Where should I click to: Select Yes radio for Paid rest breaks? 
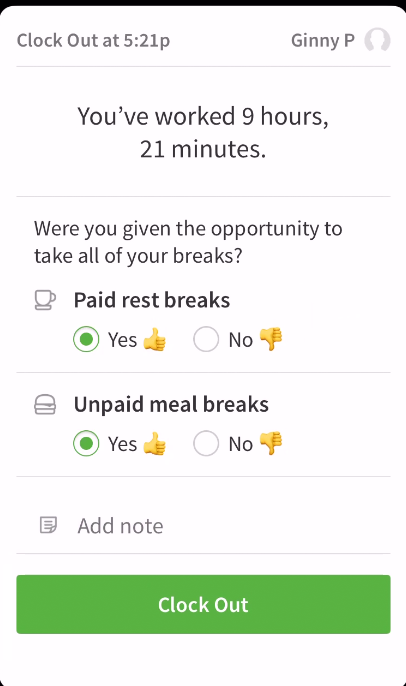(x=86, y=339)
